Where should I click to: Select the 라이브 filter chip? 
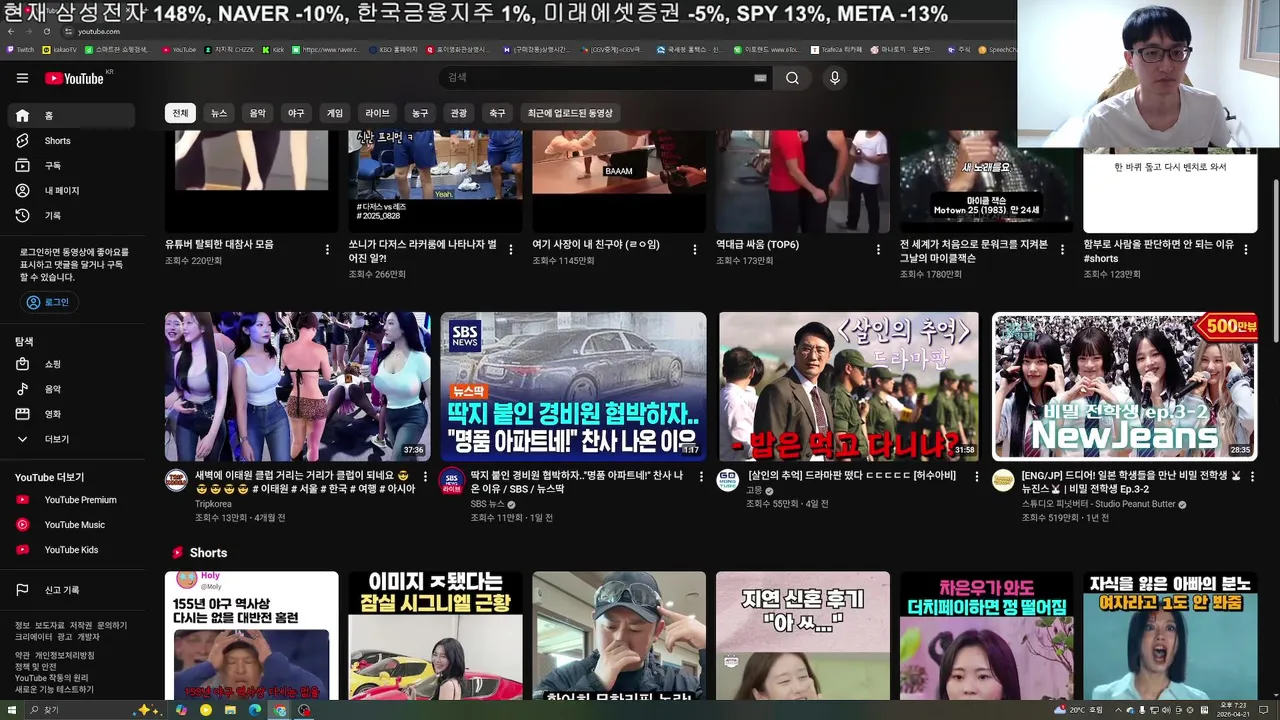pyautogui.click(x=377, y=113)
